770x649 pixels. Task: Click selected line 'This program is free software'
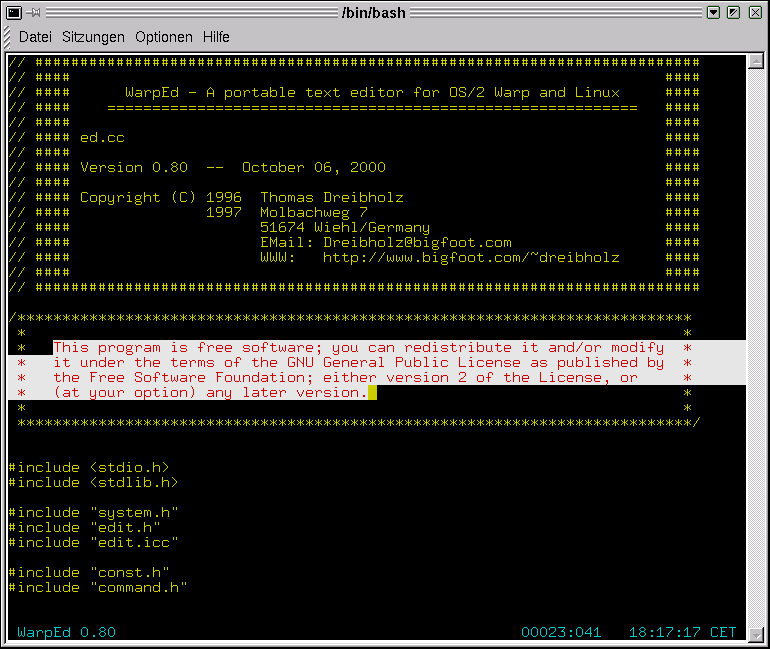[358, 348]
